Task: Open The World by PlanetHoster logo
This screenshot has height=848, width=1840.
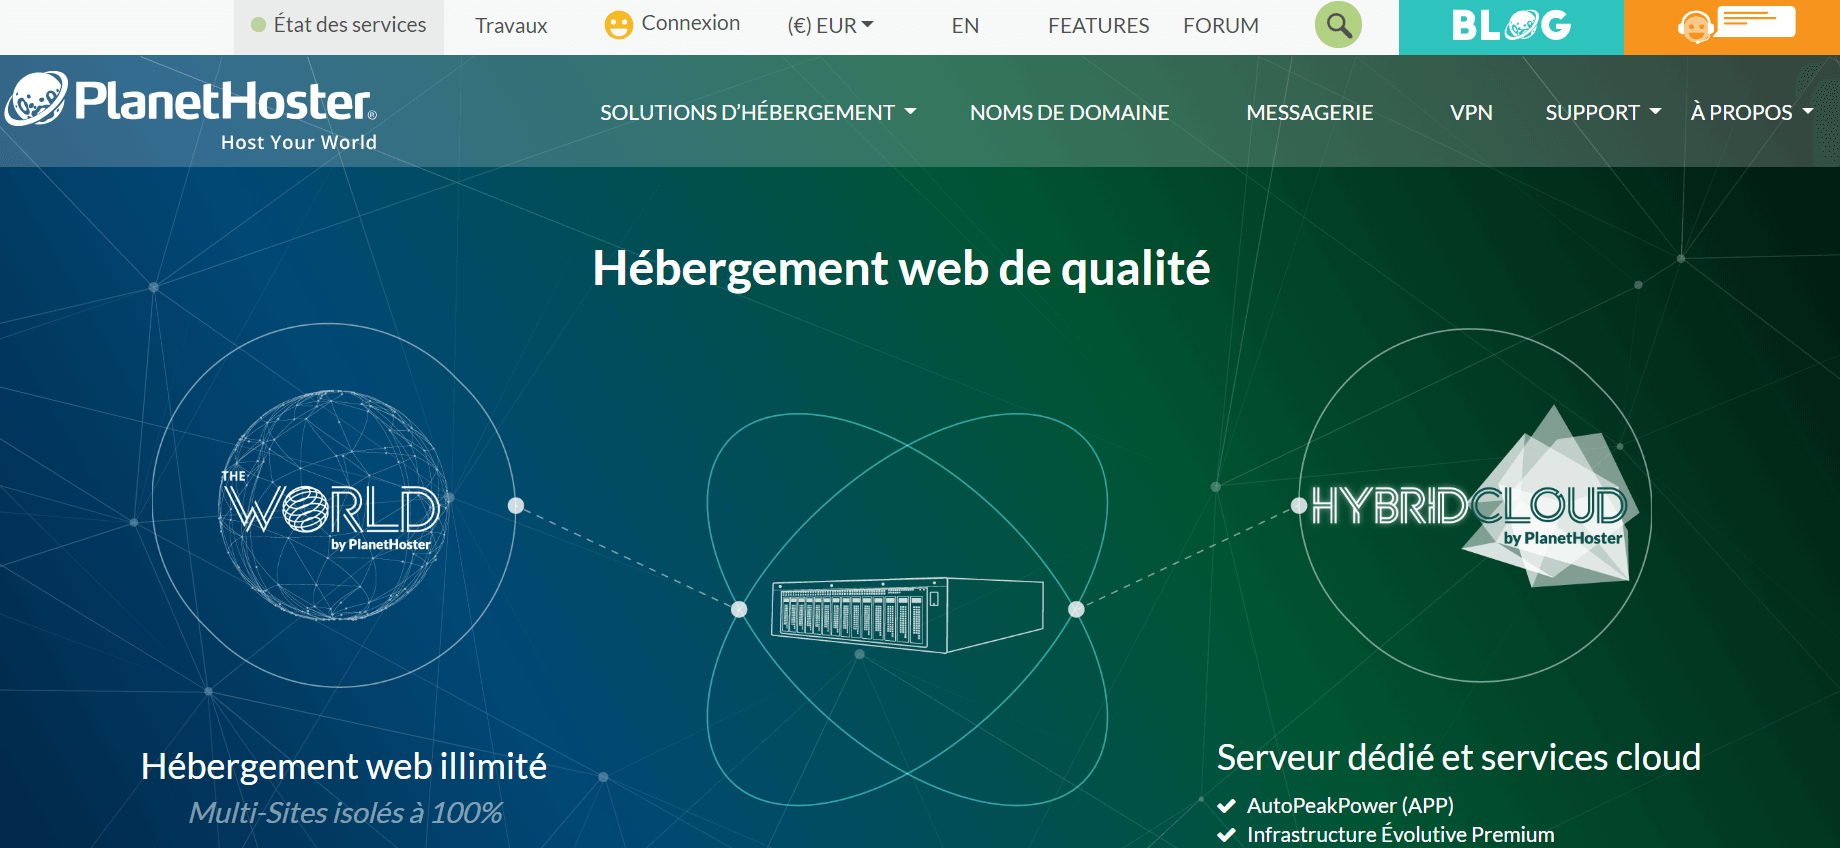Action: tap(334, 506)
